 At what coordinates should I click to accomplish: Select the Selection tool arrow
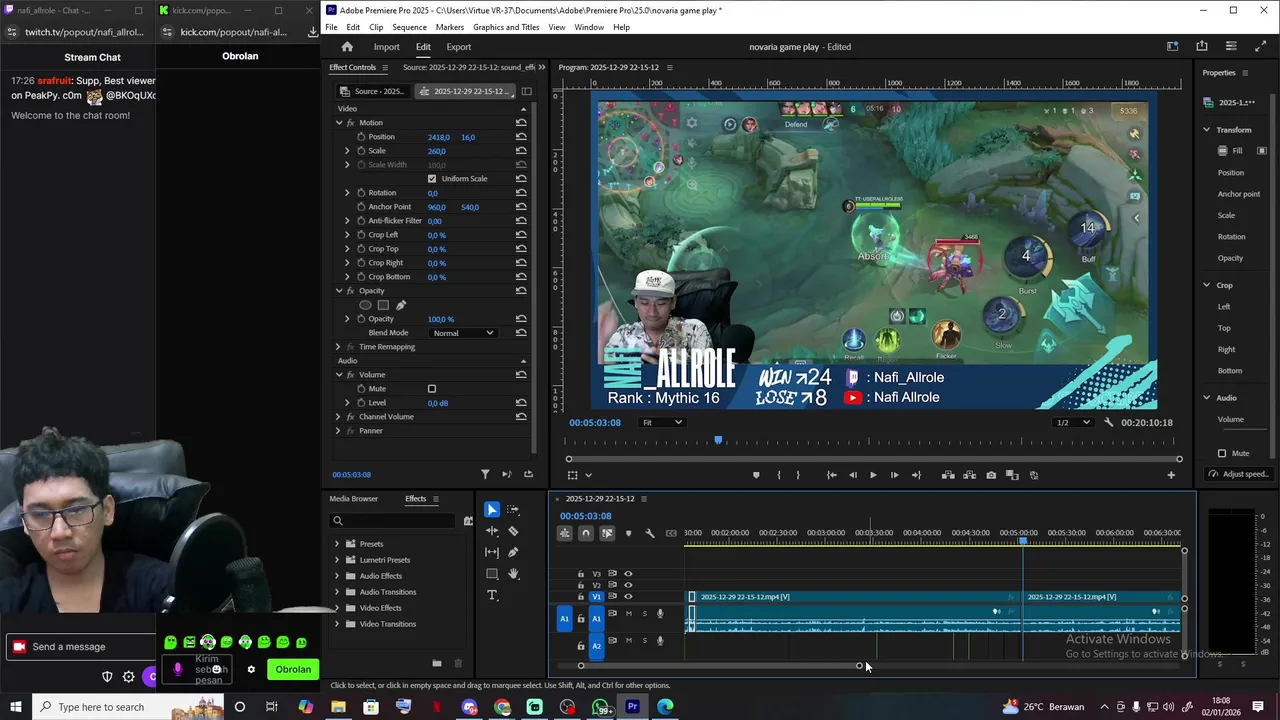492,510
